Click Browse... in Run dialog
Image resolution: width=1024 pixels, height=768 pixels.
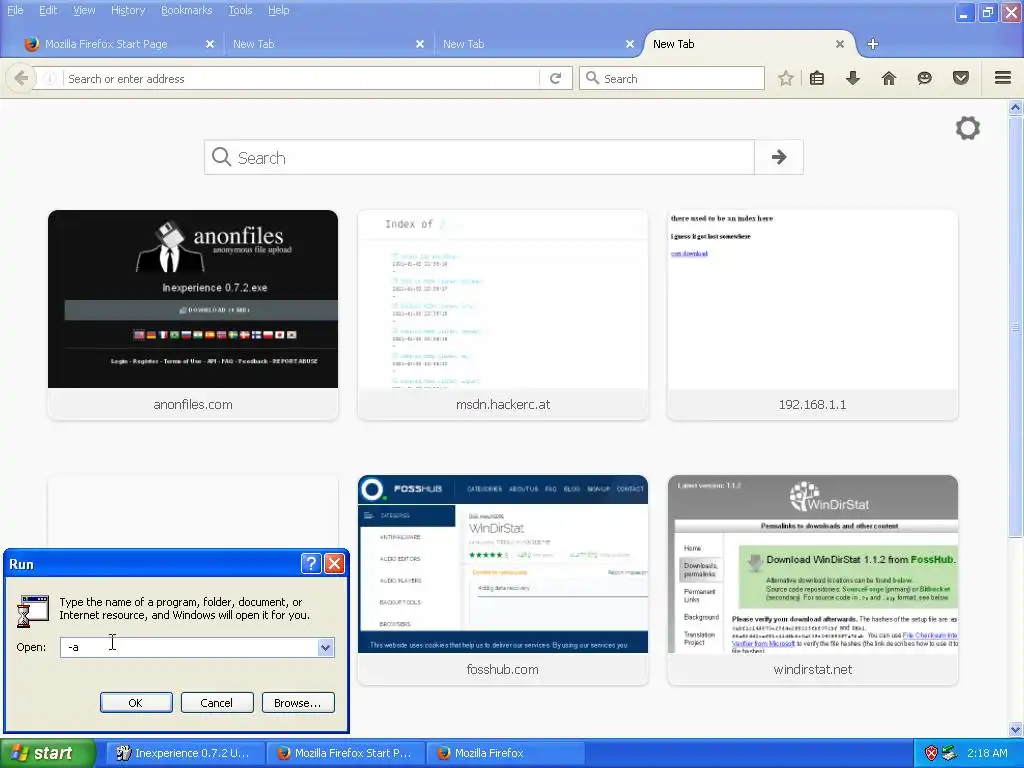(x=298, y=703)
